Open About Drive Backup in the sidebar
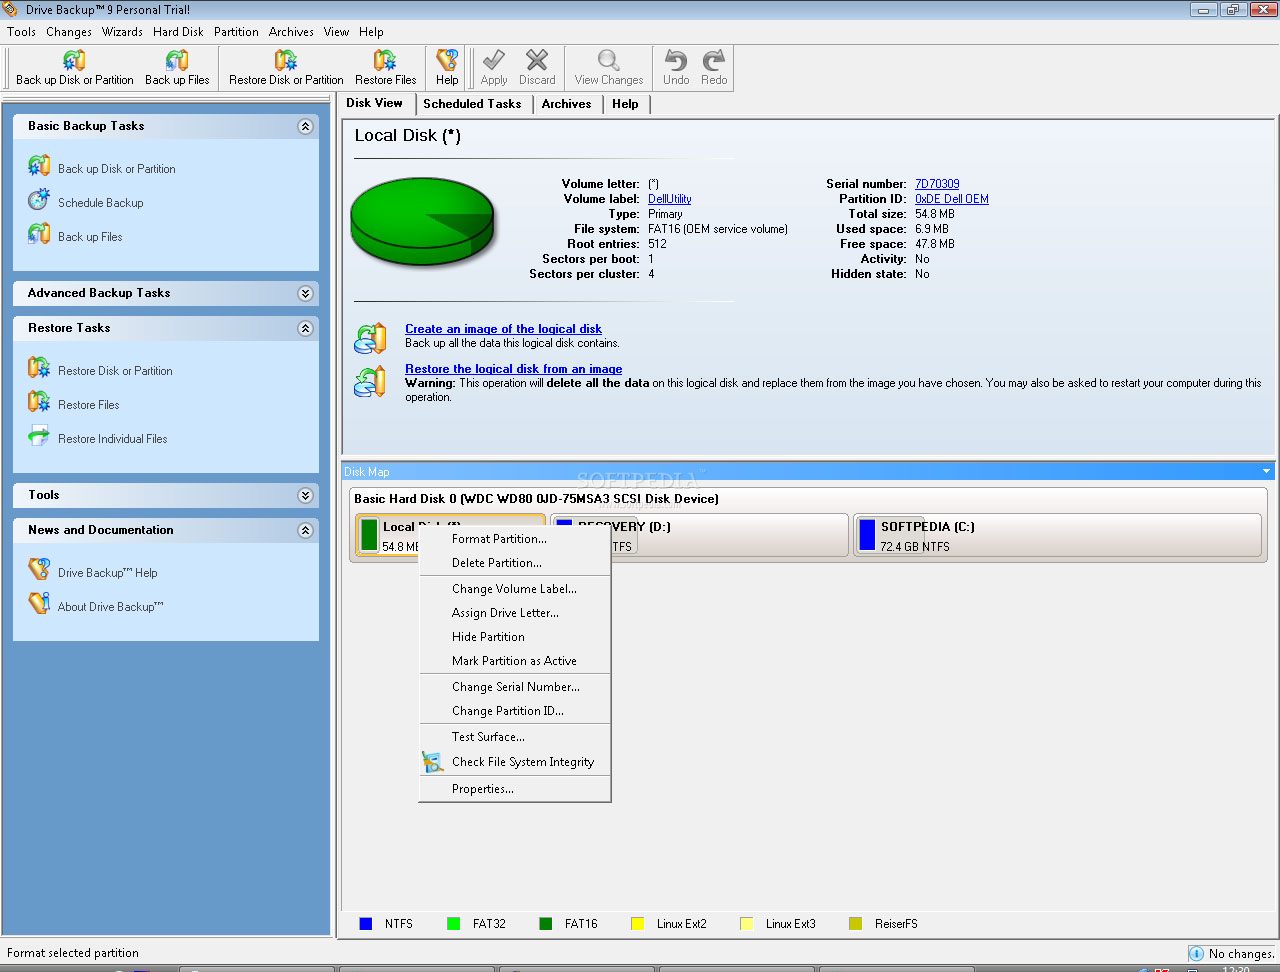This screenshot has height=972, width=1280. coord(110,607)
